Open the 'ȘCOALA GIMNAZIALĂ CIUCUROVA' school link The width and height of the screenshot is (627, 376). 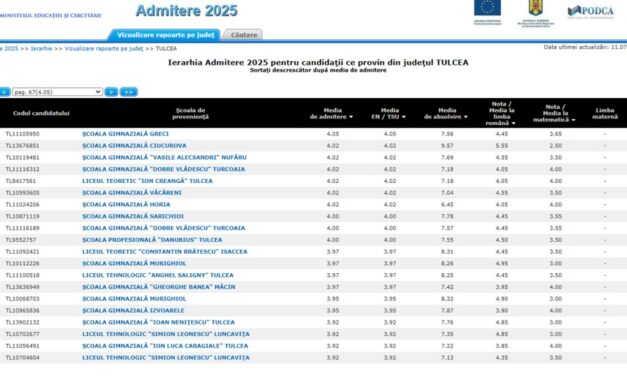pos(134,146)
